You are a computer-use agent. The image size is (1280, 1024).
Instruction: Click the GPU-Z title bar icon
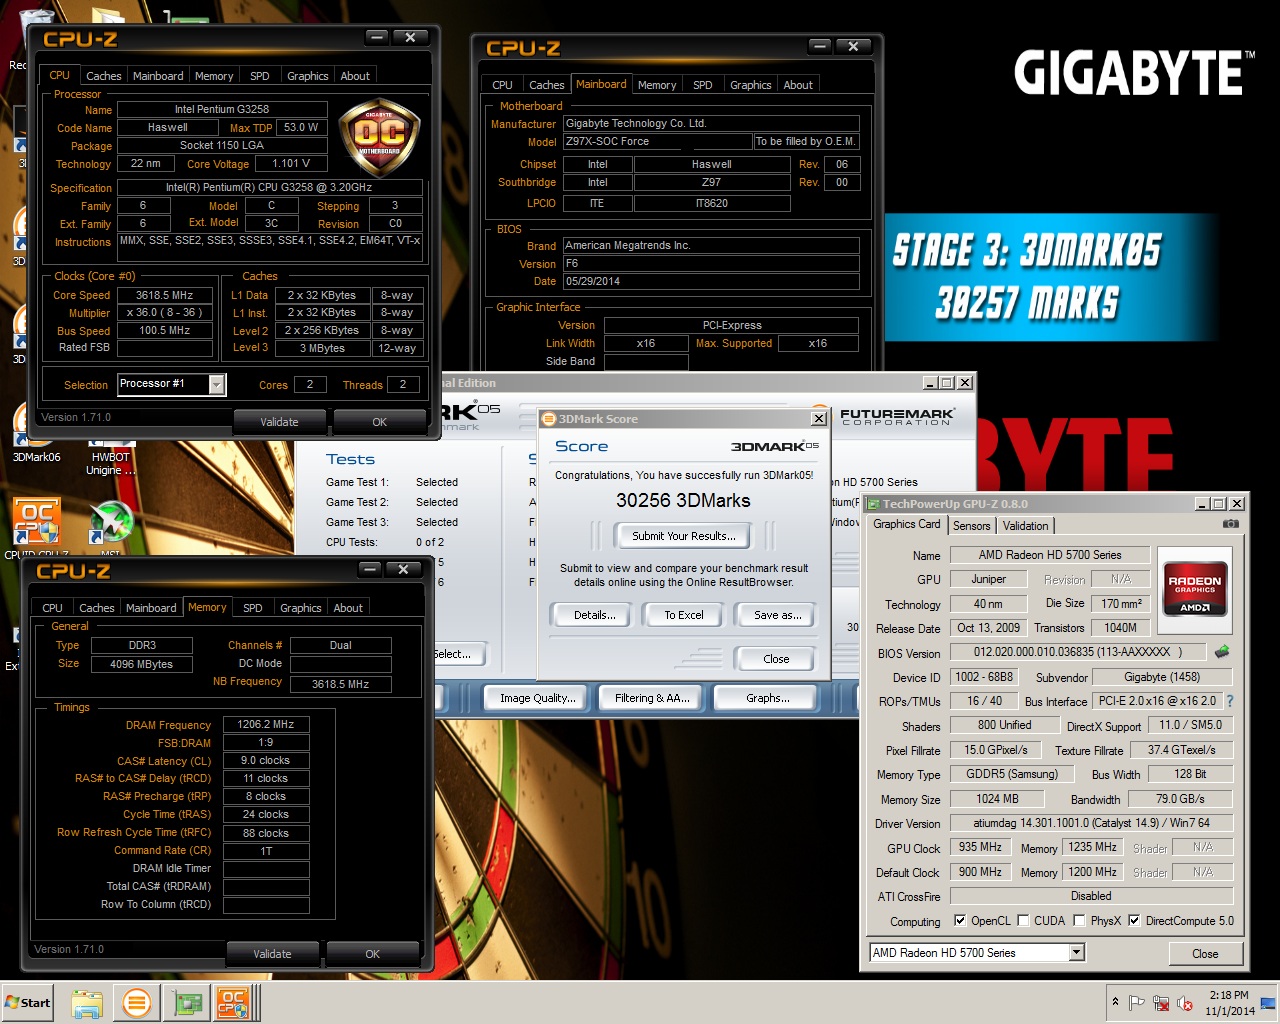874,504
